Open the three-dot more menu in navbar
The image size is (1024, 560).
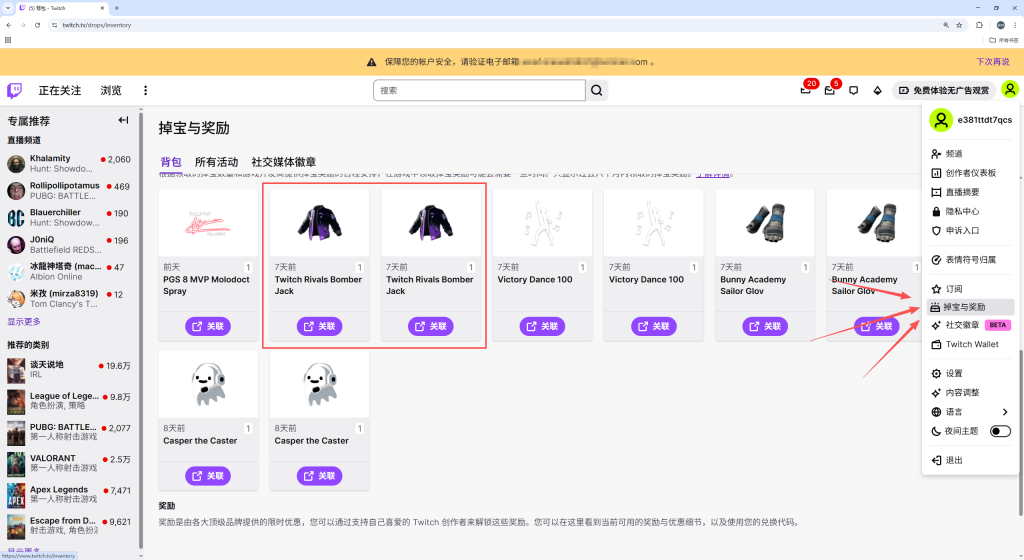(145, 90)
